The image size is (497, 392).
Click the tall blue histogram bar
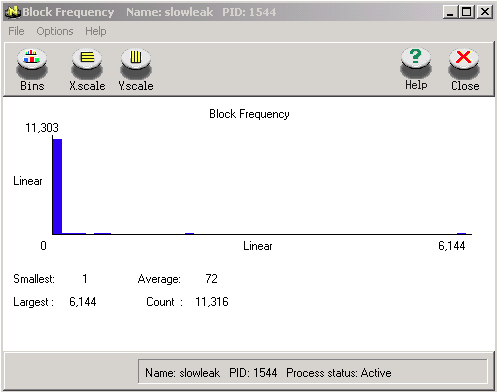click(x=57, y=186)
